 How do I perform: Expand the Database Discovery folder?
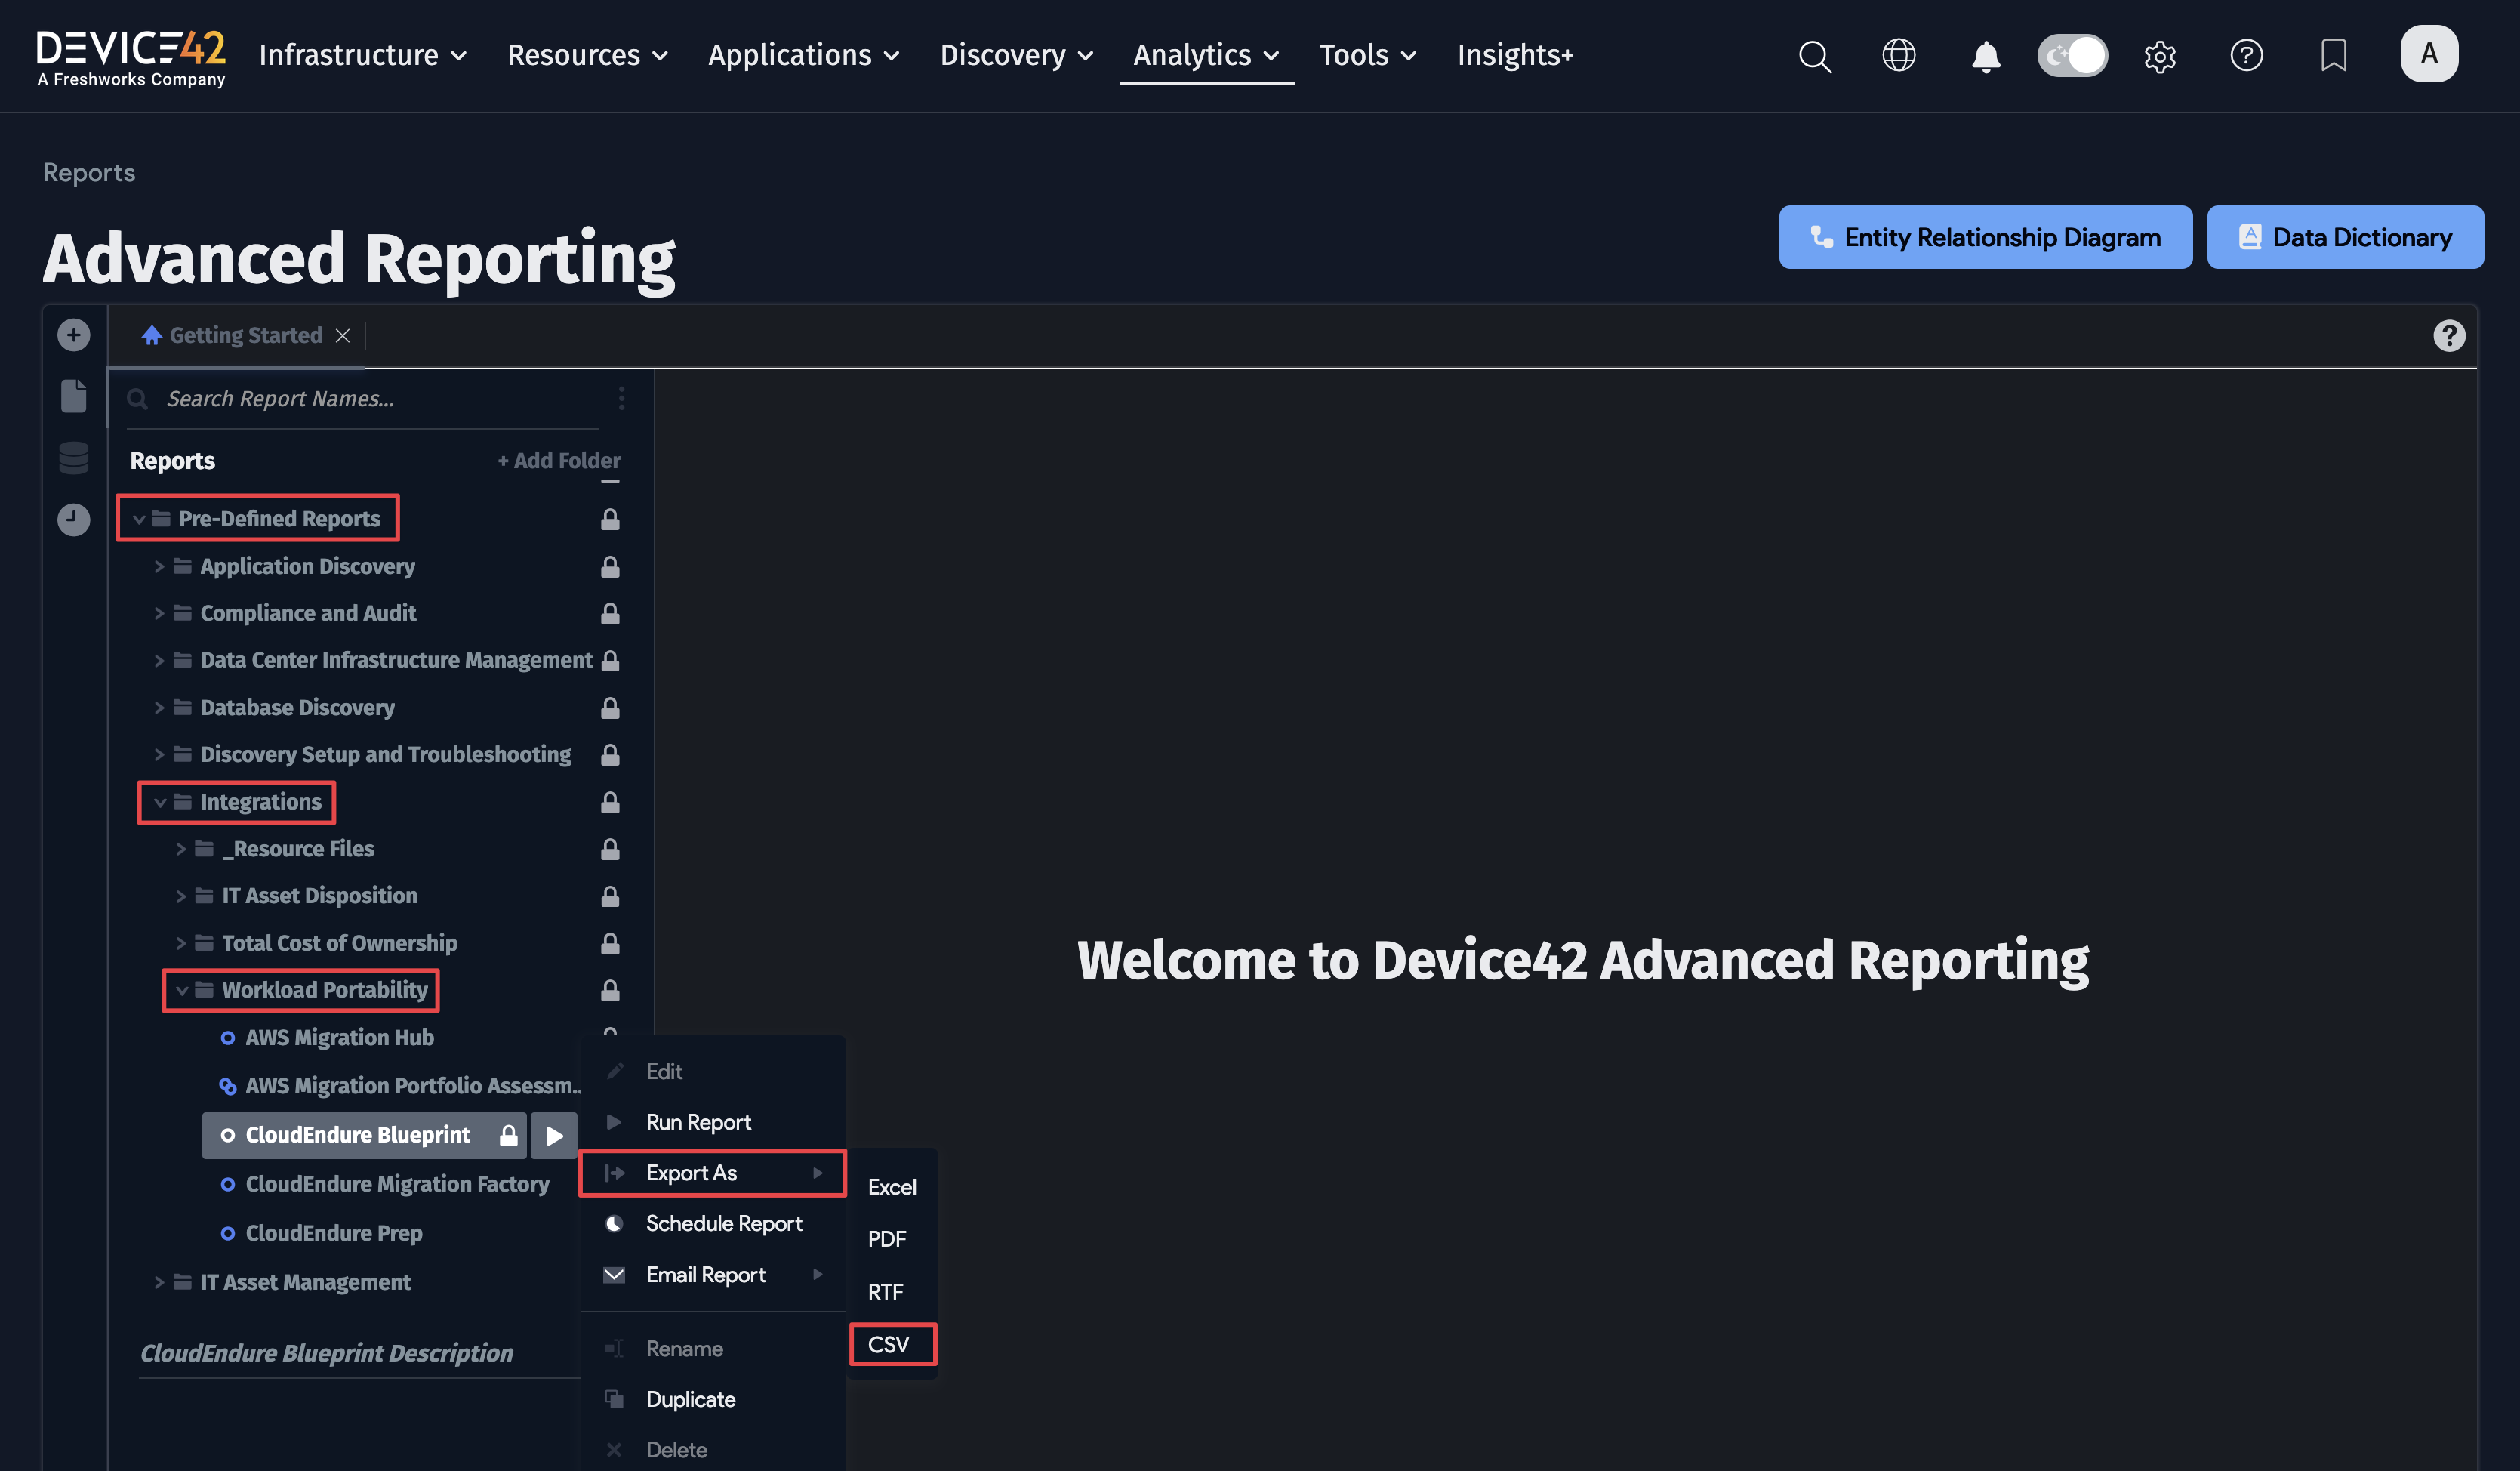click(159, 707)
